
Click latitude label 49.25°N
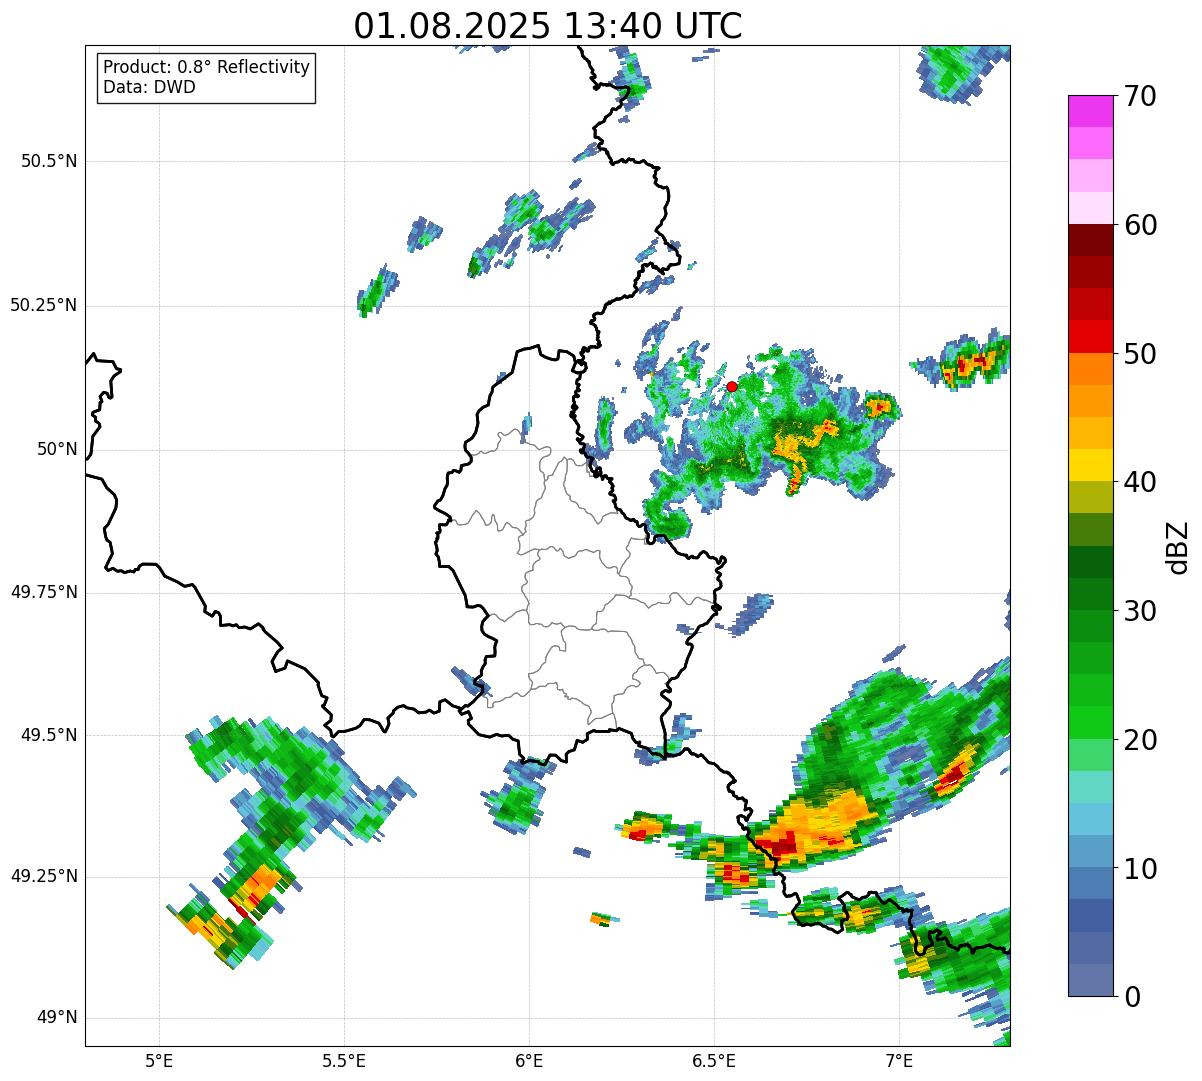pyautogui.click(x=43, y=876)
